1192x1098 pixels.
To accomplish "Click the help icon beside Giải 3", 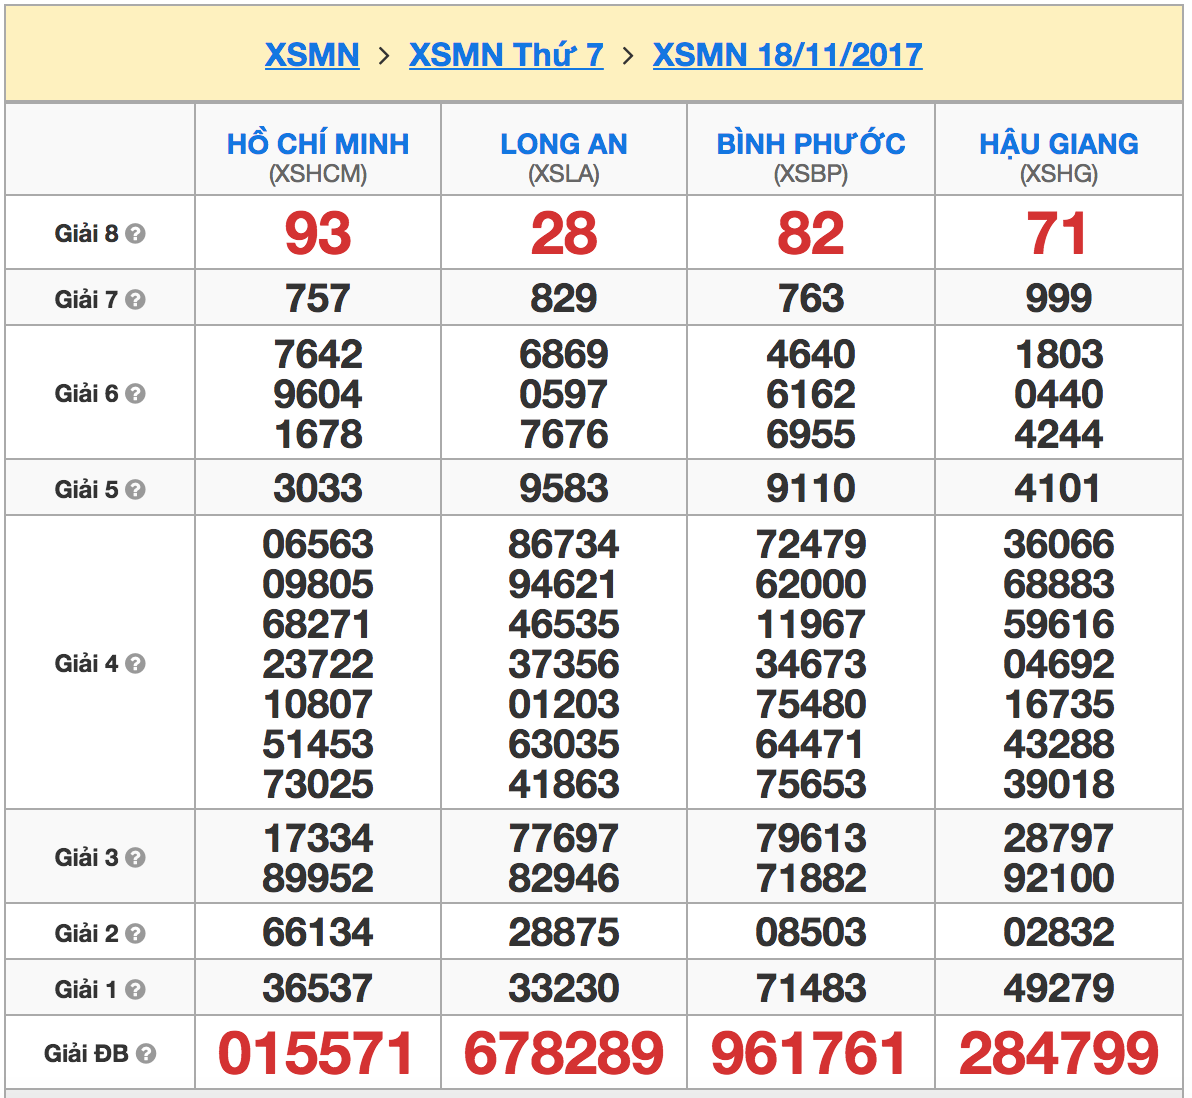I will [136, 858].
